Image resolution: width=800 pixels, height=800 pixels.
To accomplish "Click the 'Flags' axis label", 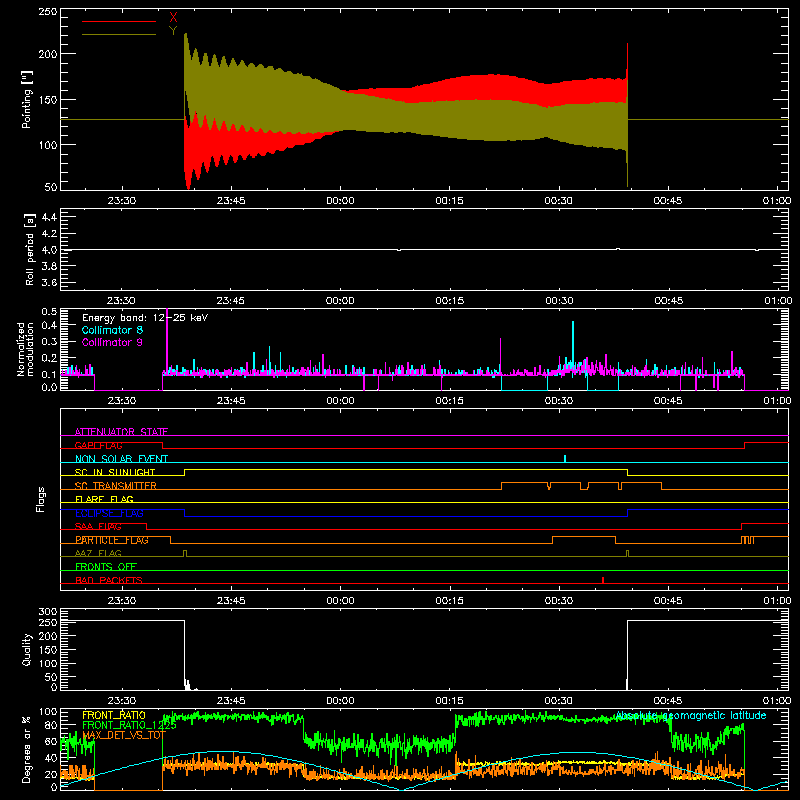I will (x=40, y=499).
